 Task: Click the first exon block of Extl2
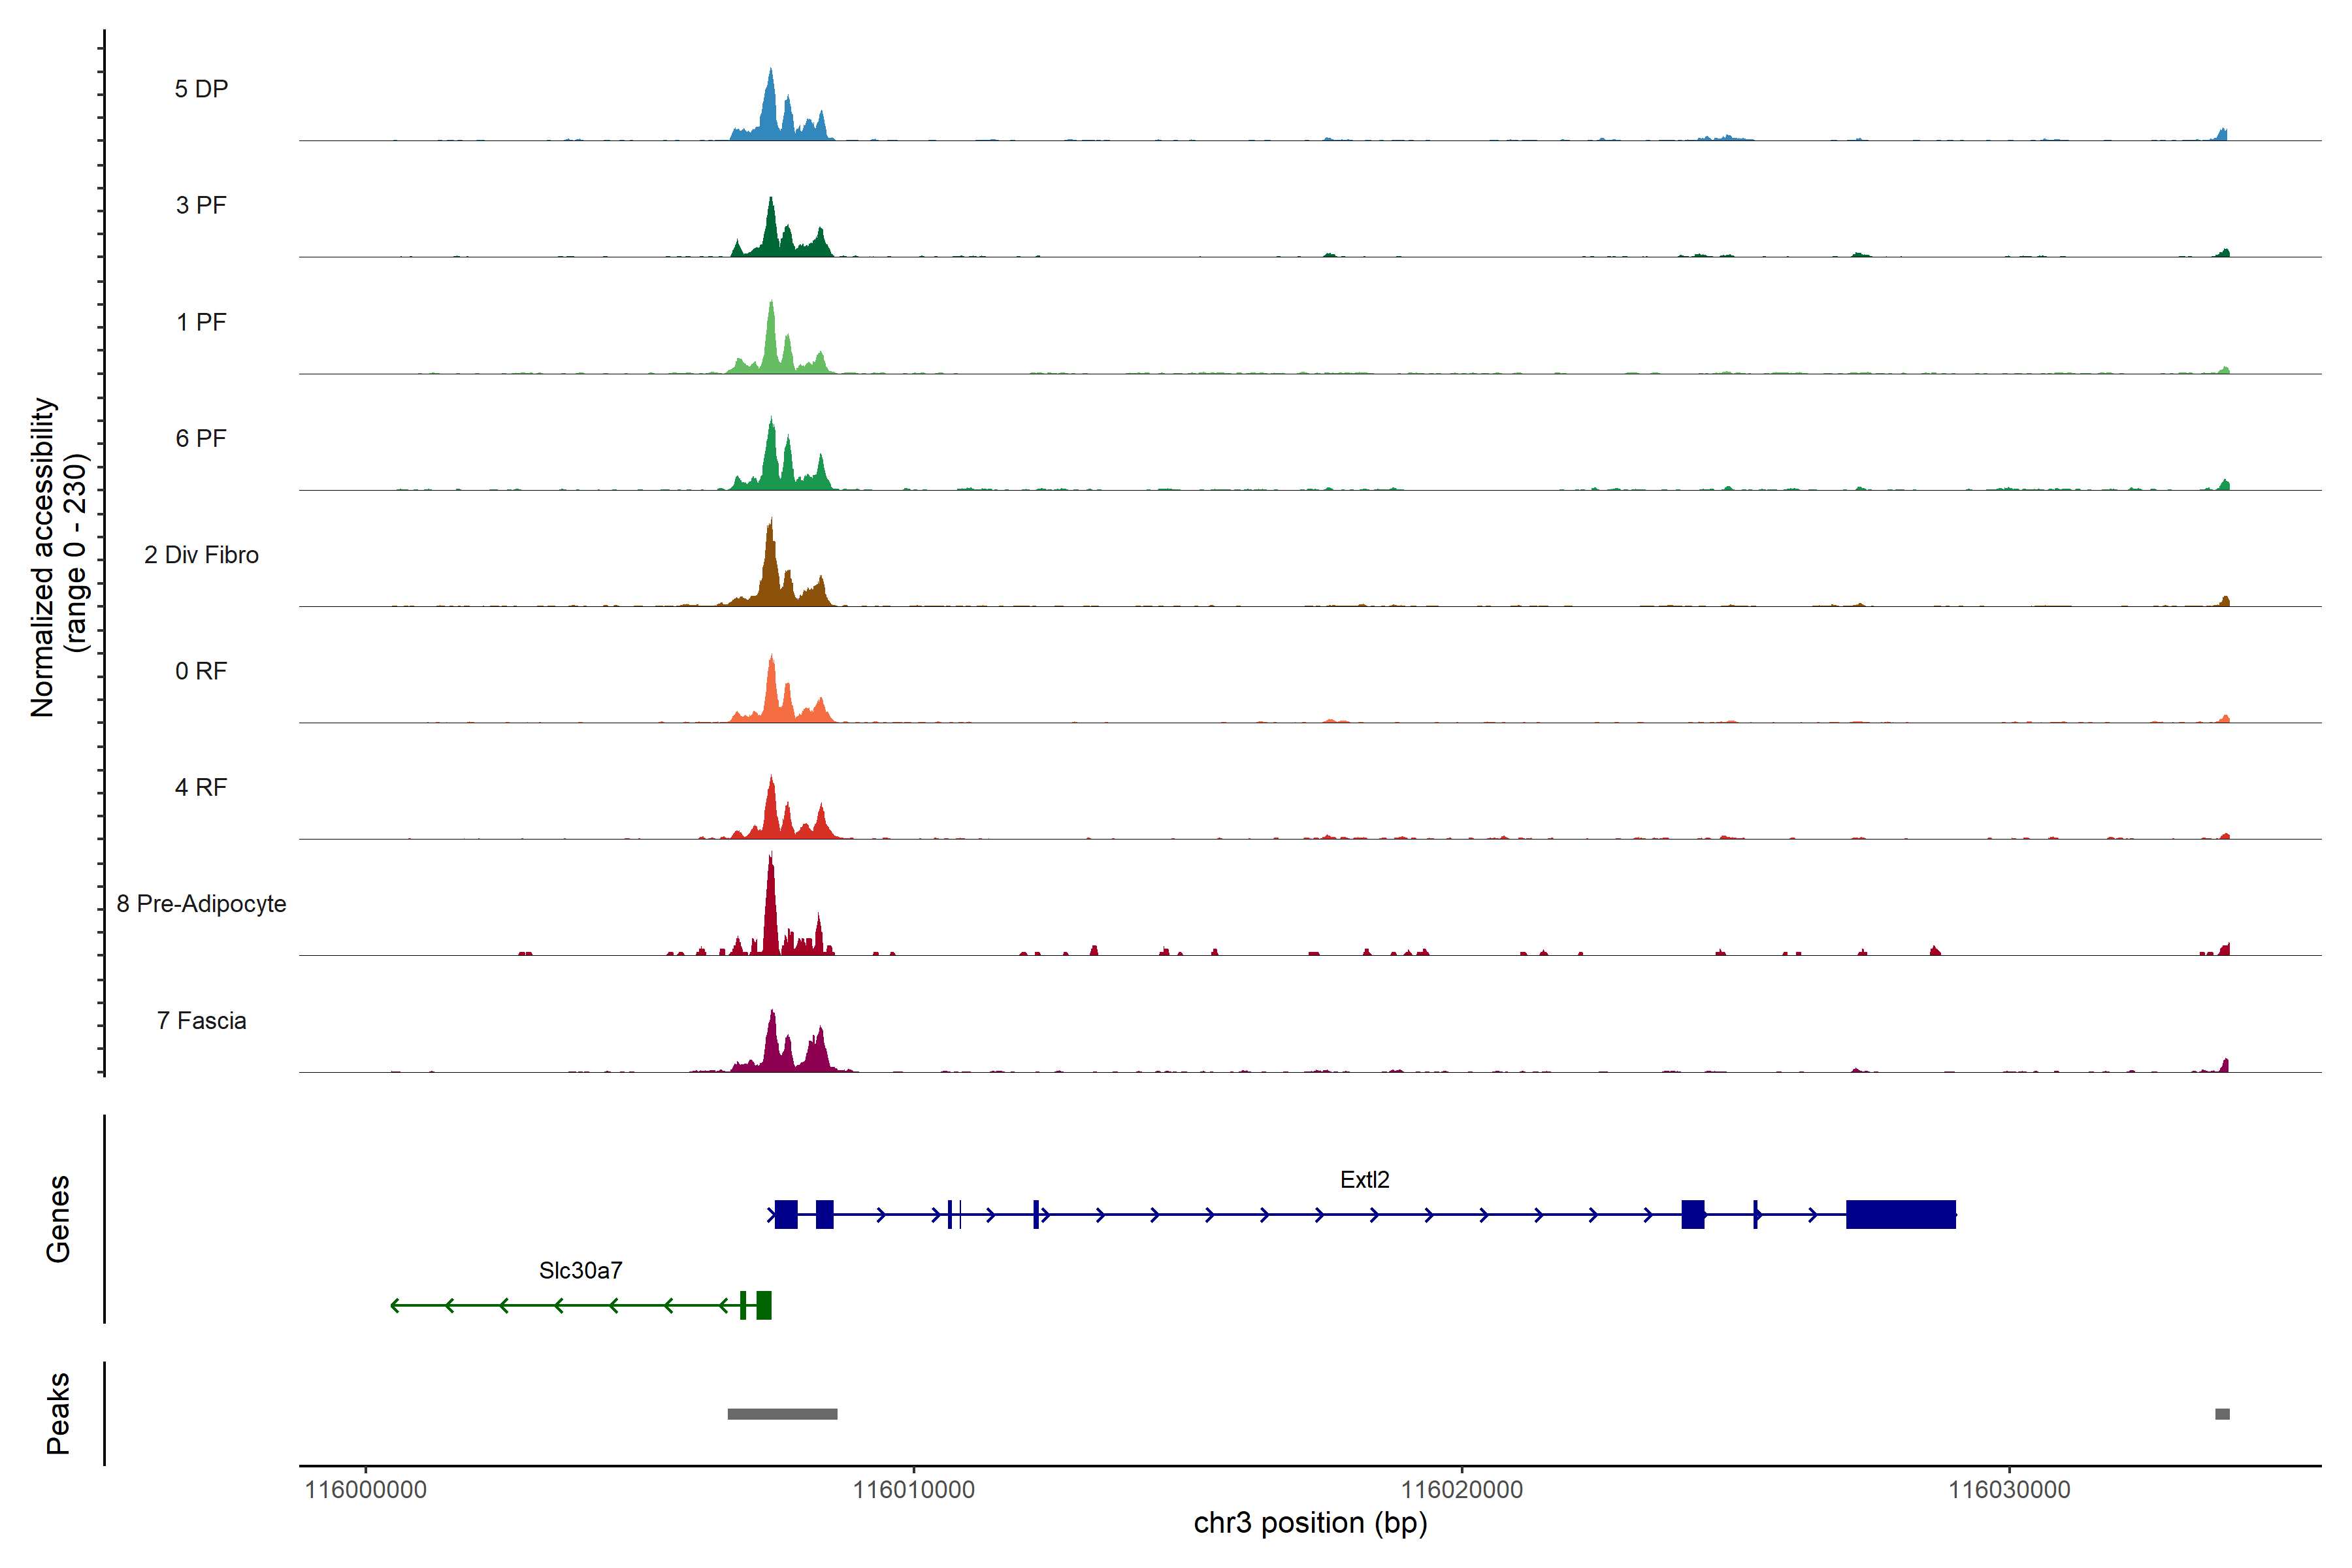click(786, 1214)
